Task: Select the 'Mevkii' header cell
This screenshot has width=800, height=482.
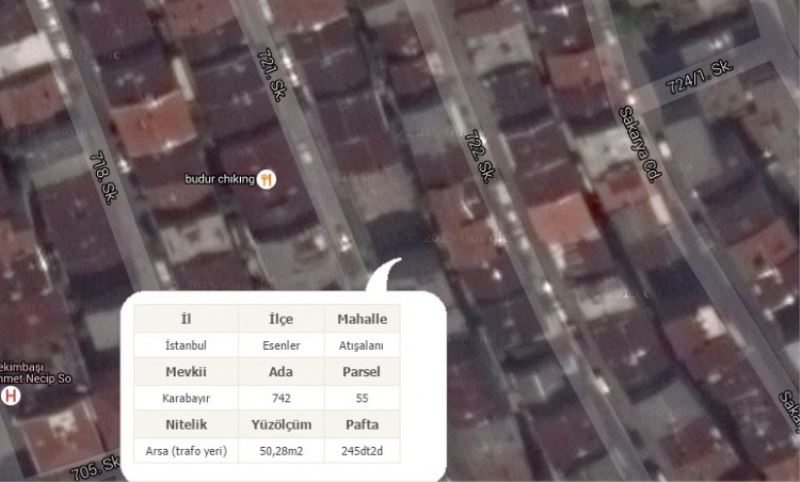Action: point(186,372)
